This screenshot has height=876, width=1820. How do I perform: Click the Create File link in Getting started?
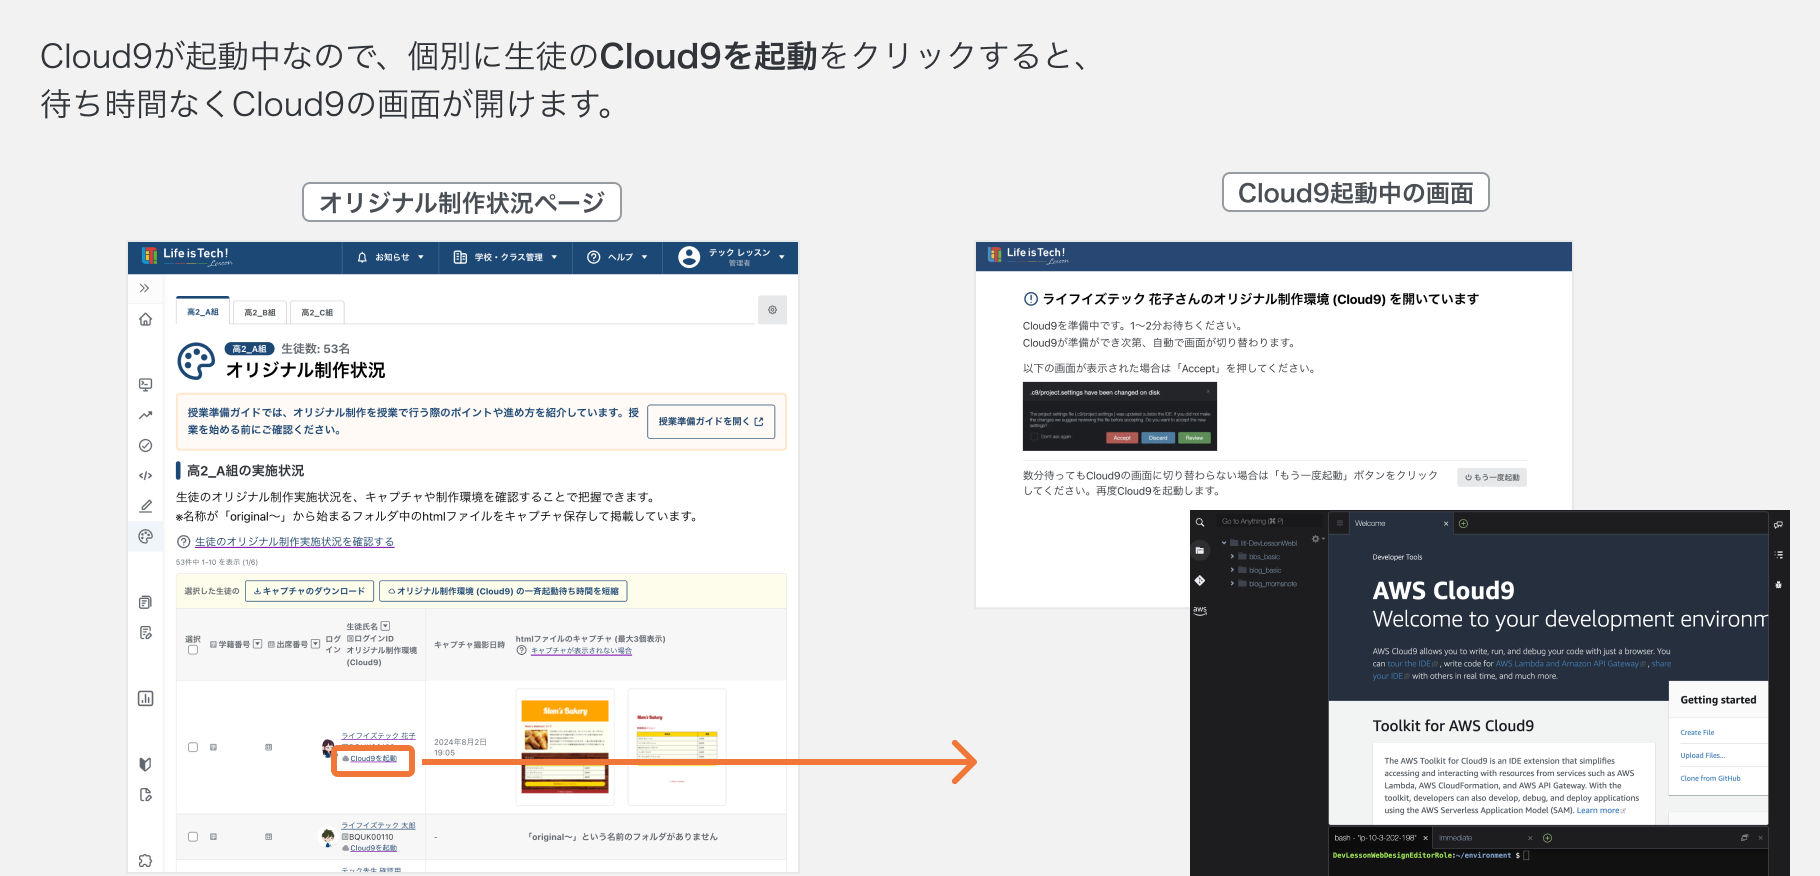(x=1697, y=733)
